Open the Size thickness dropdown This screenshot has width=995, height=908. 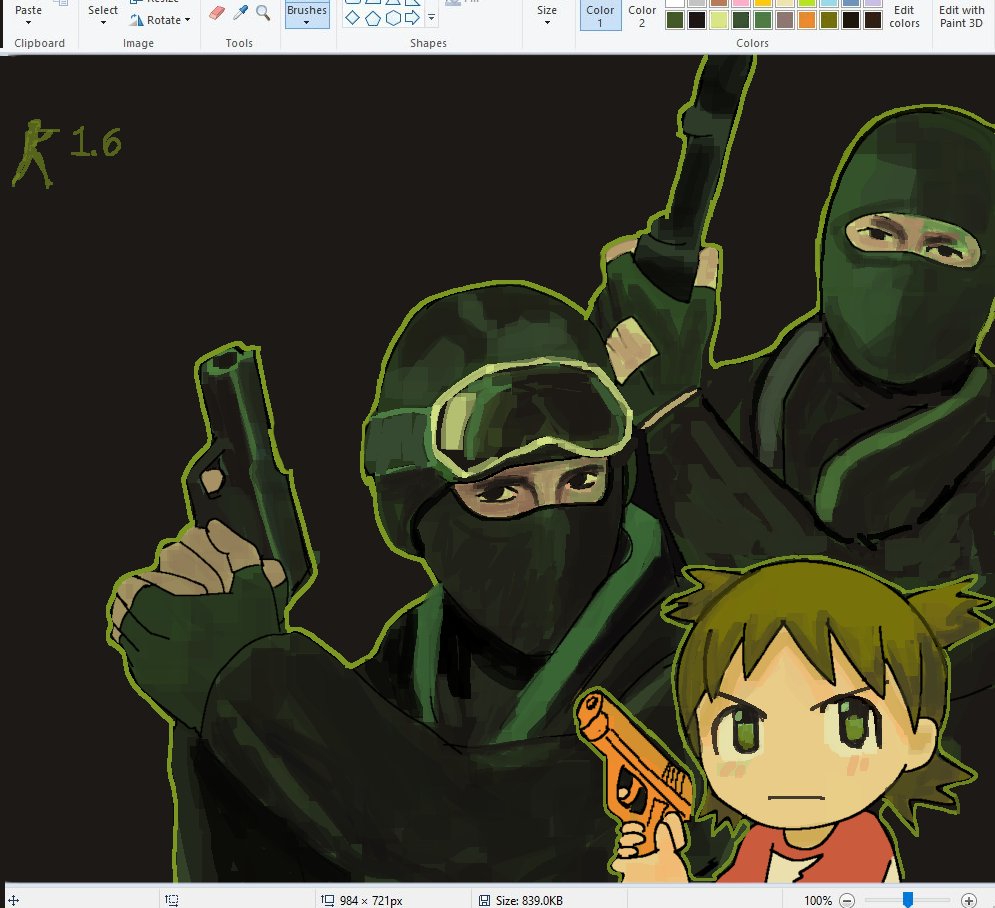coord(547,15)
